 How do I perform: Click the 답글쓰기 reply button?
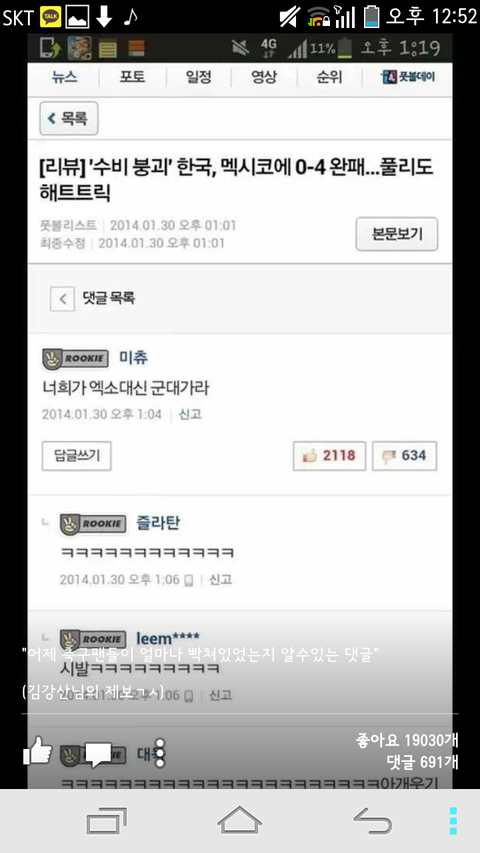[77, 456]
